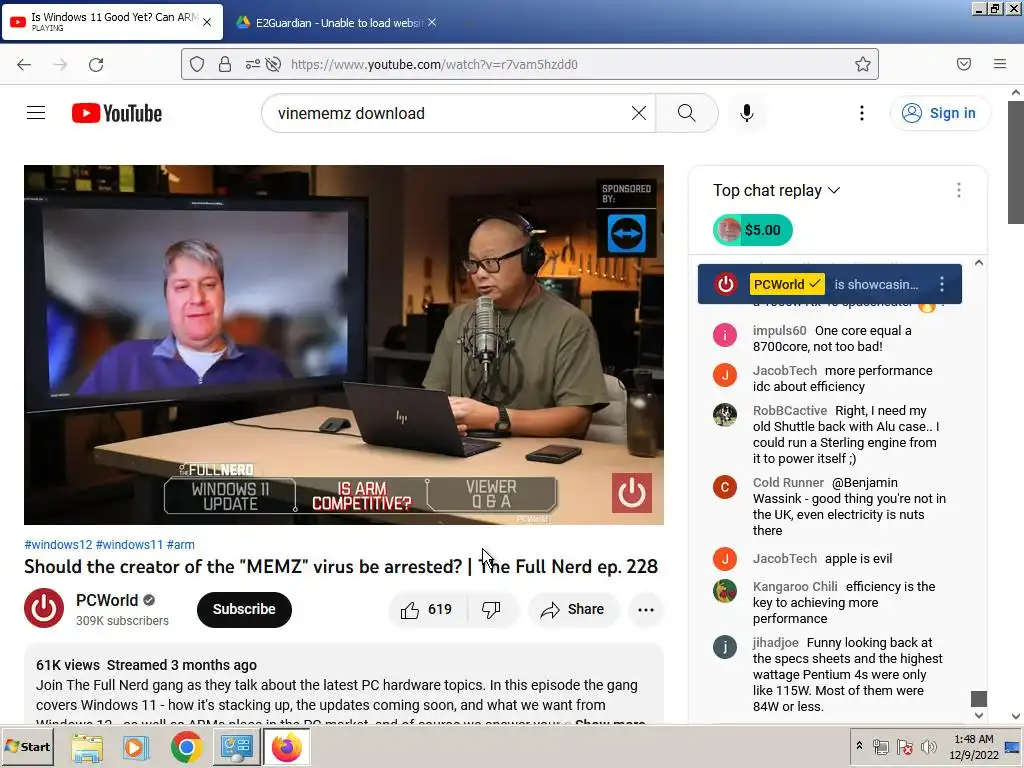1024x768 pixels.
Task: Click Sign in button
Action: (x=940, y=113)
